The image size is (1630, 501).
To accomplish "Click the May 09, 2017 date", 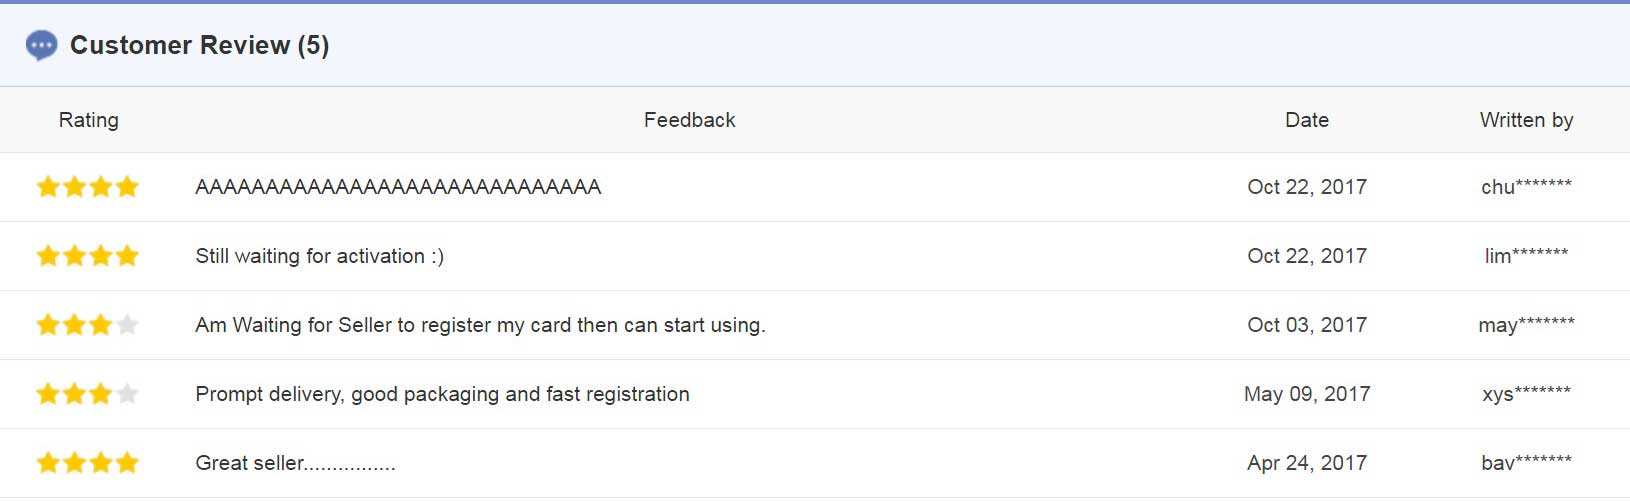I will pos(1307,394).
